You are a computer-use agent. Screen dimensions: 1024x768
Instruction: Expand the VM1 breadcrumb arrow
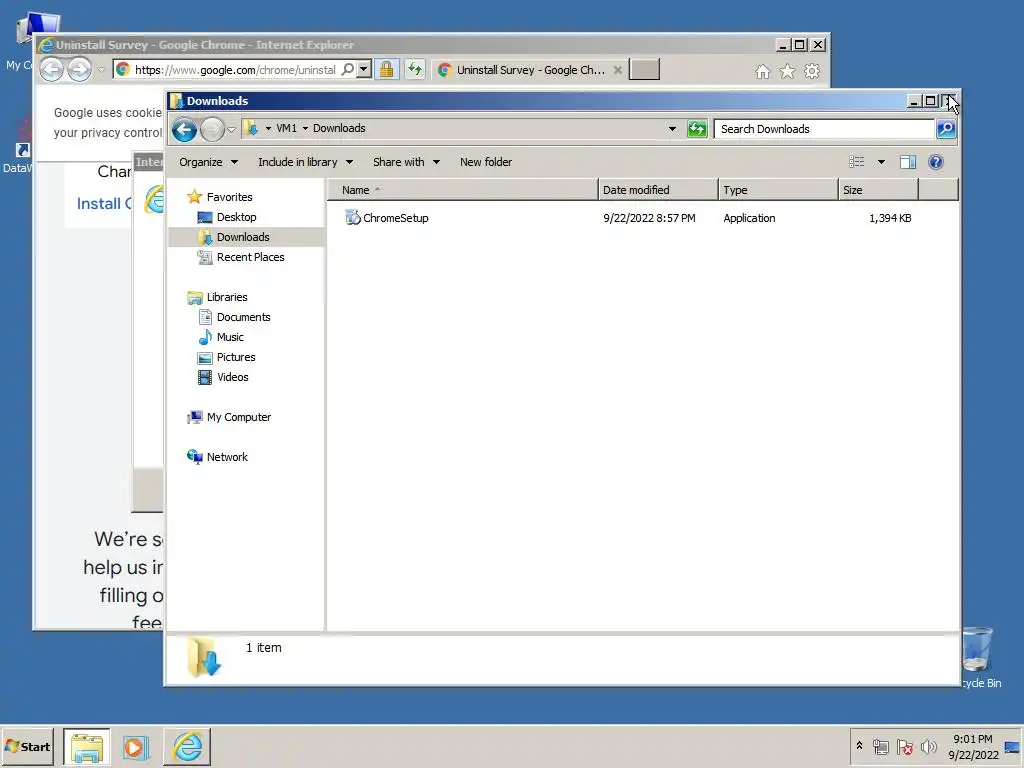point(305,129)
